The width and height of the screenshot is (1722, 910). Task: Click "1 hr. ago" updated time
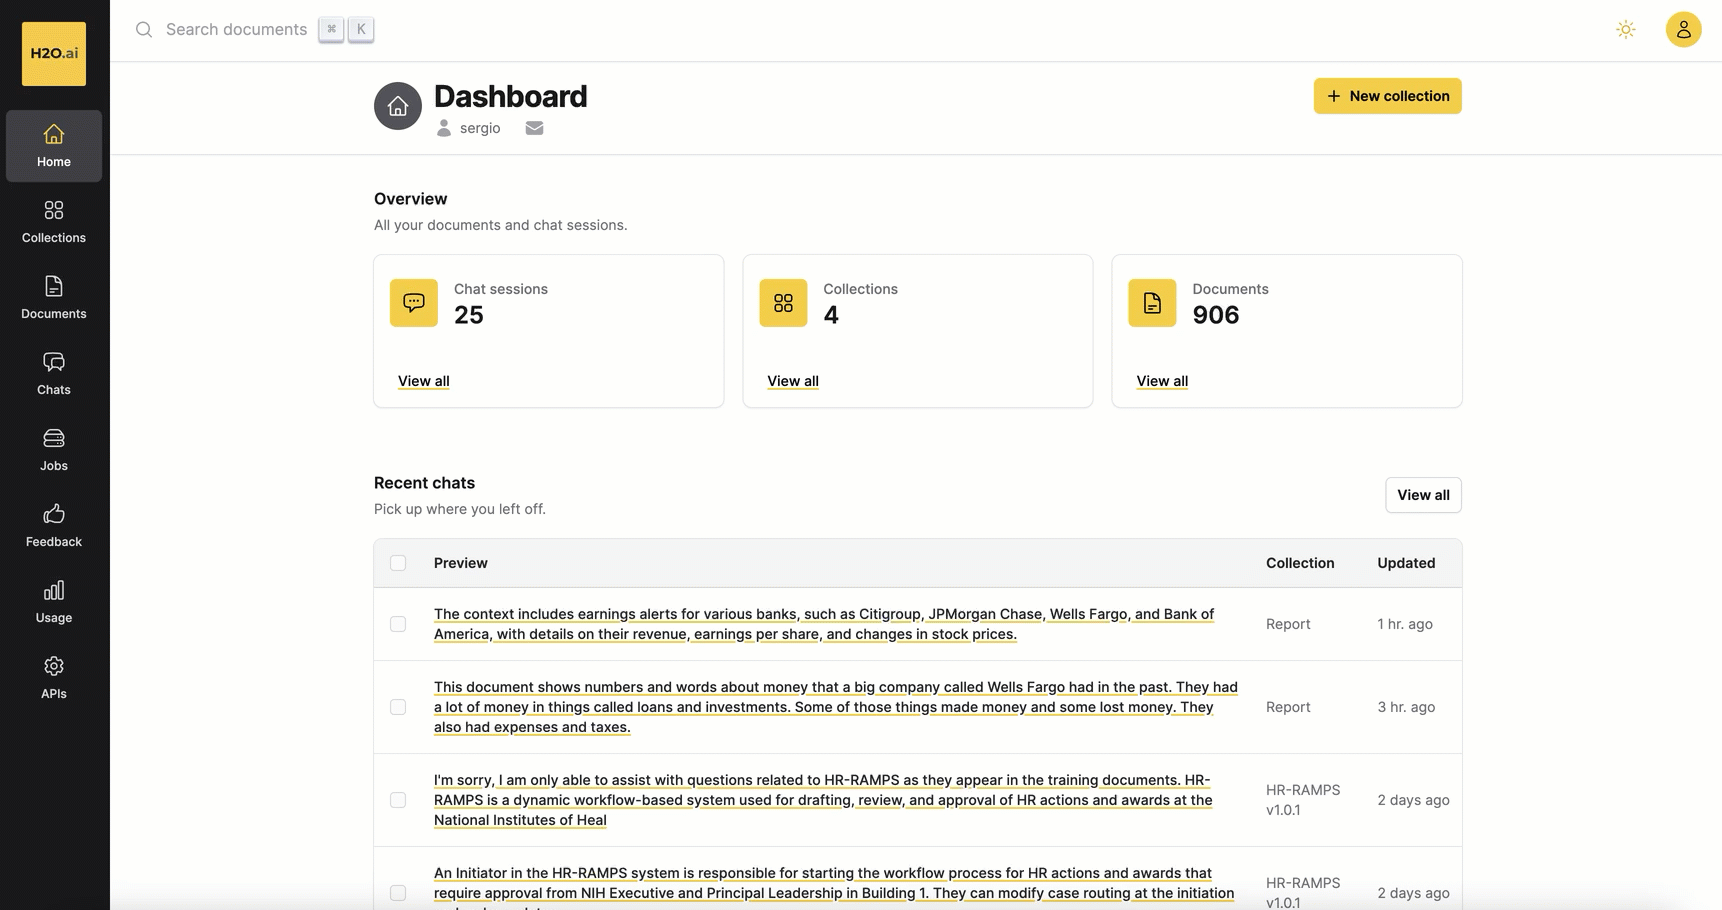(1405, 624)
